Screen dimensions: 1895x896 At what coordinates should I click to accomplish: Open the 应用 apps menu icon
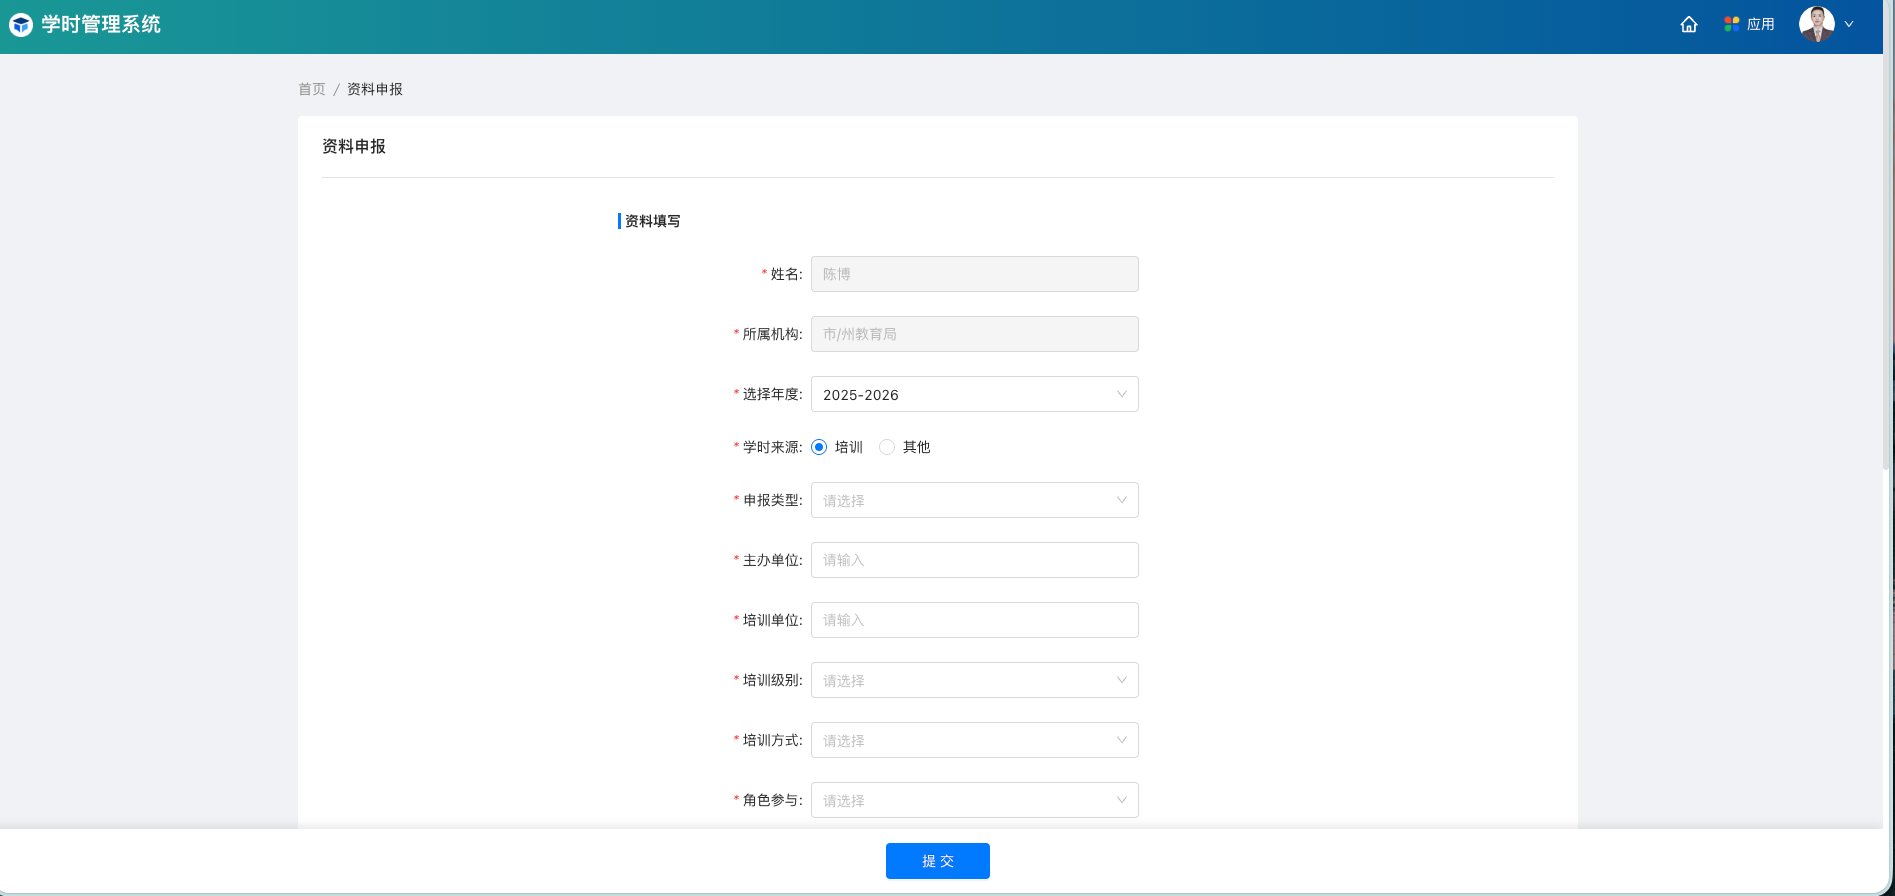coord(1732,24)
